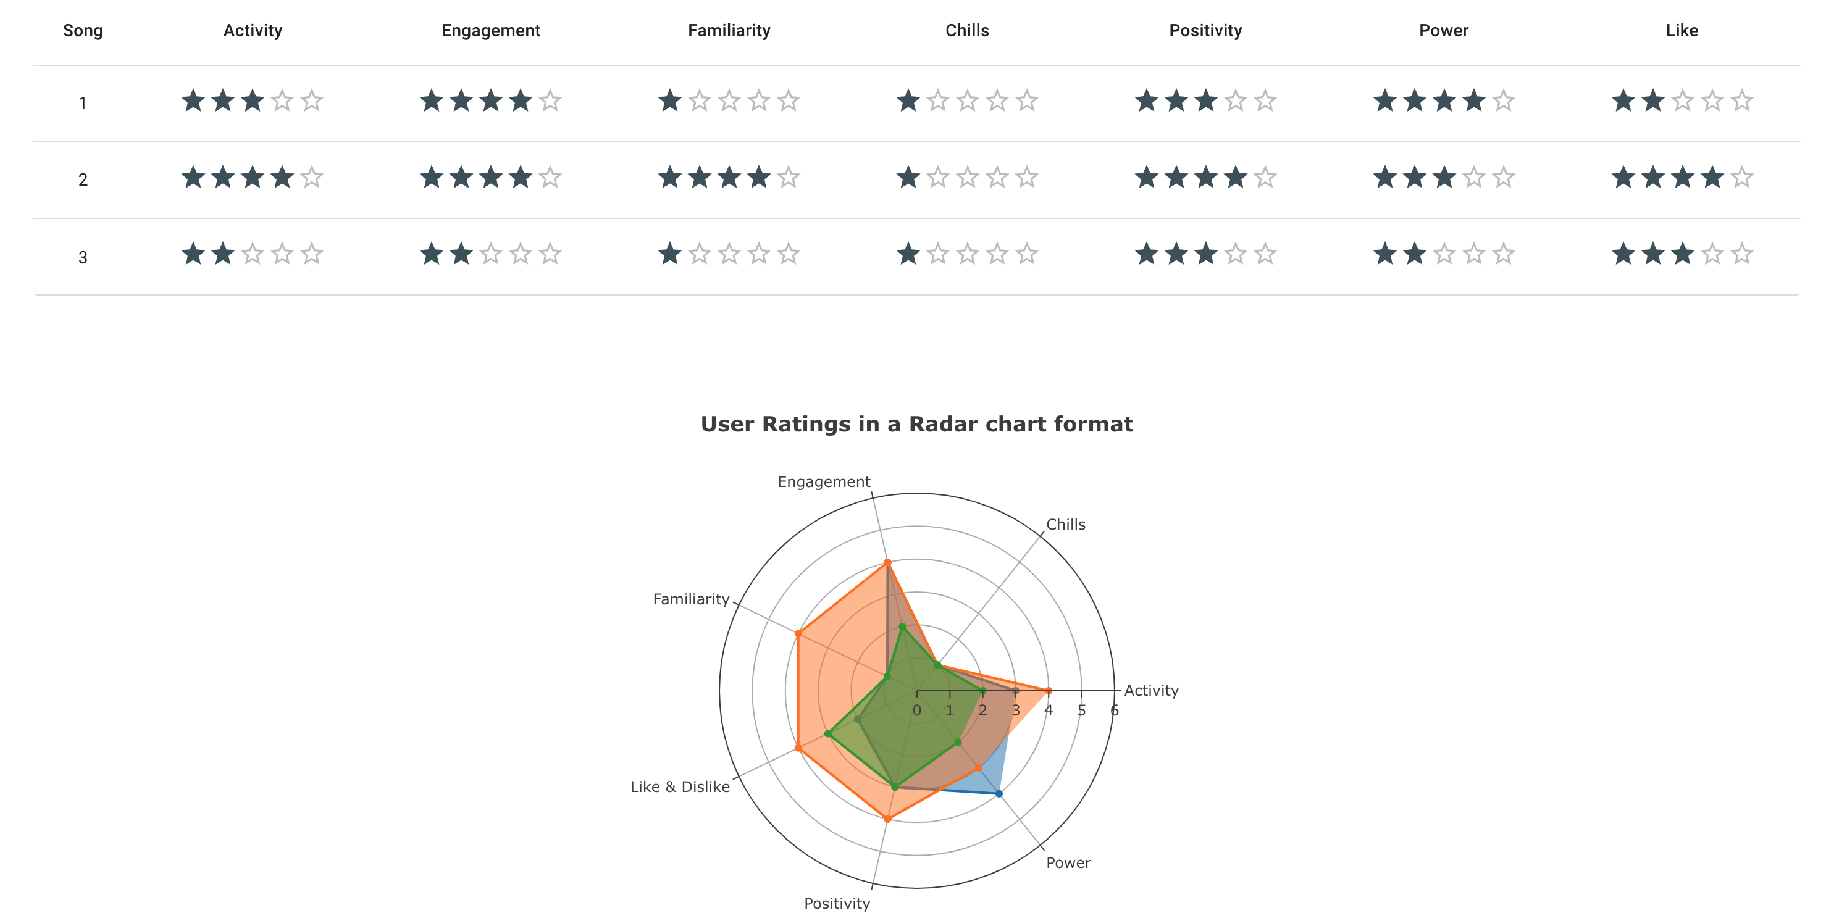Select the Song column header
1833x921 pixels.
click(x=83, y=31)
